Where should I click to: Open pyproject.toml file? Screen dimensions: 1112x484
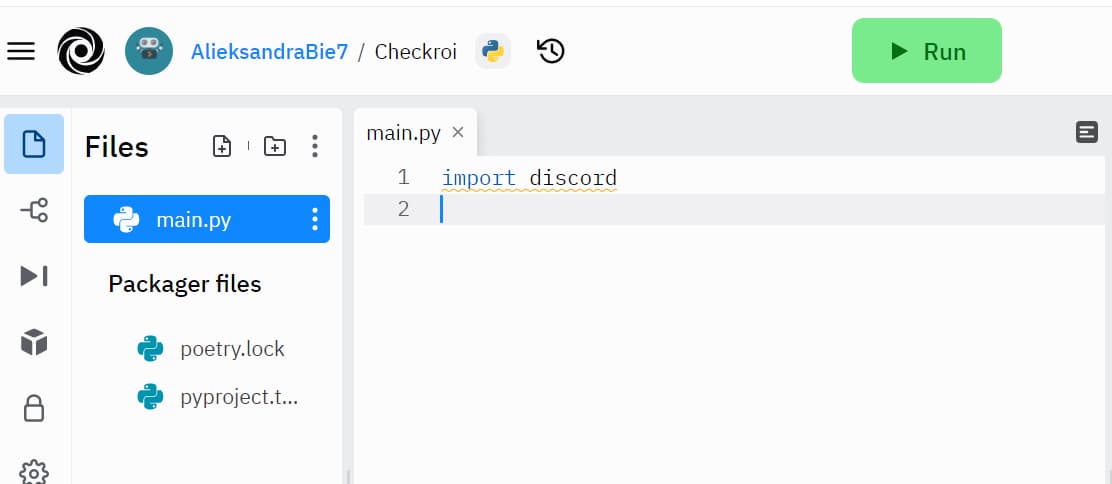218,397
